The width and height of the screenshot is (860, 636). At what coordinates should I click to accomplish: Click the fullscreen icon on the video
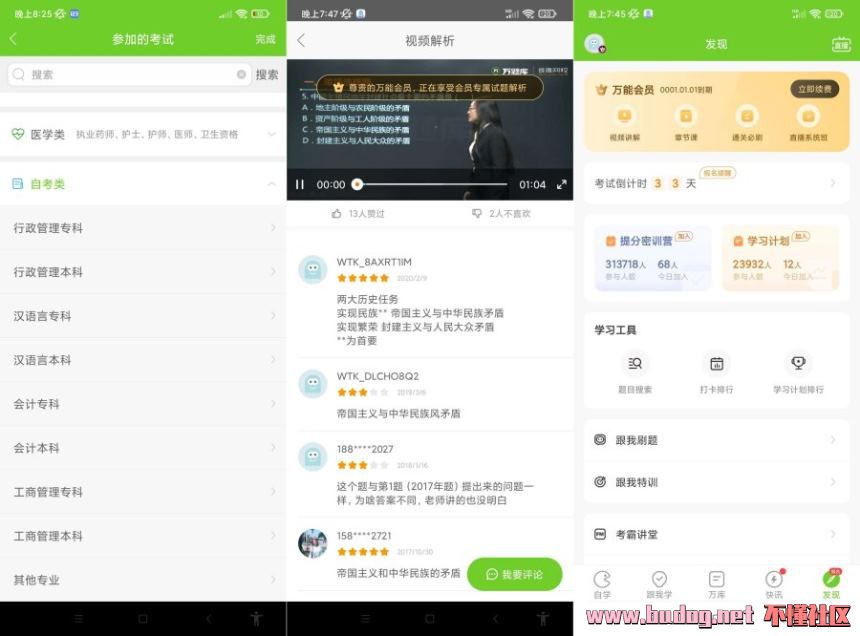pyautogui.click(x=561, y=185)
